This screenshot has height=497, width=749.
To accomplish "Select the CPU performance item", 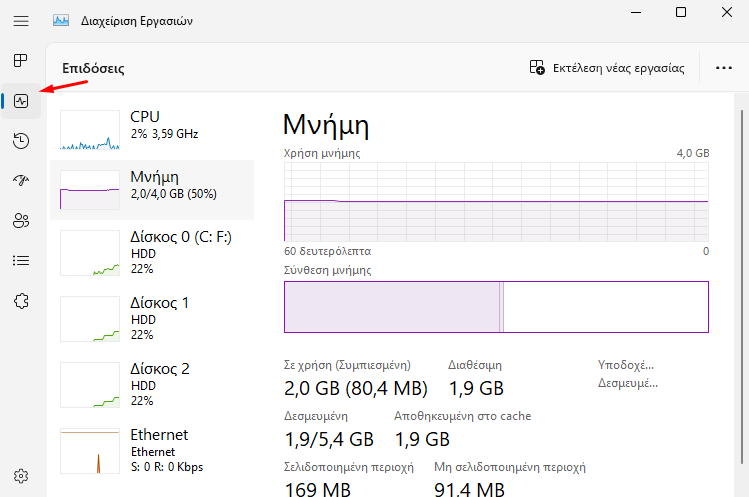I will click(x=152, y=130).
